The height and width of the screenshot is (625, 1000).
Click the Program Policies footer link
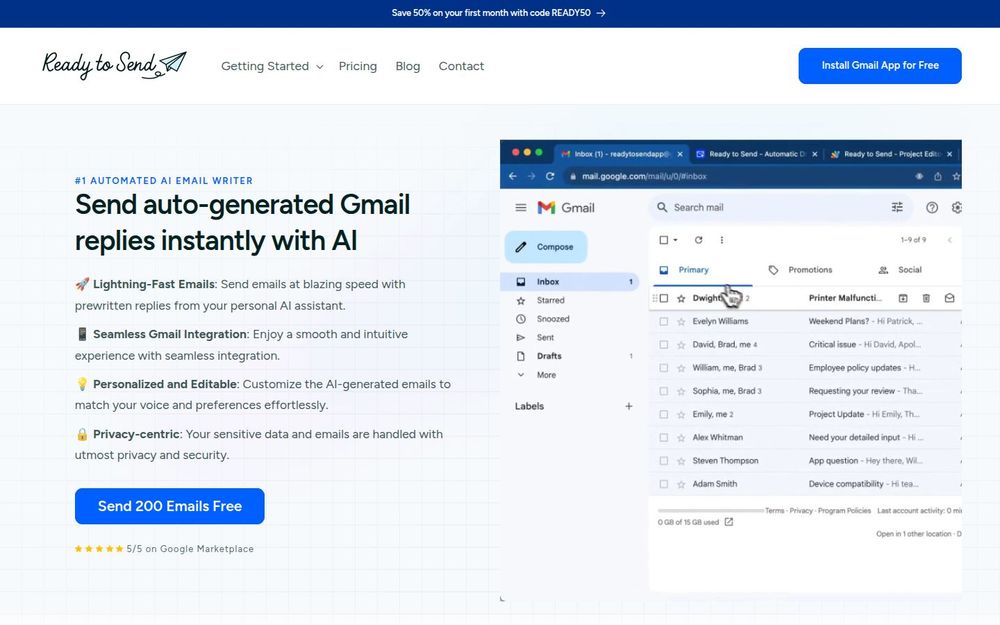[x=844, y=511]
